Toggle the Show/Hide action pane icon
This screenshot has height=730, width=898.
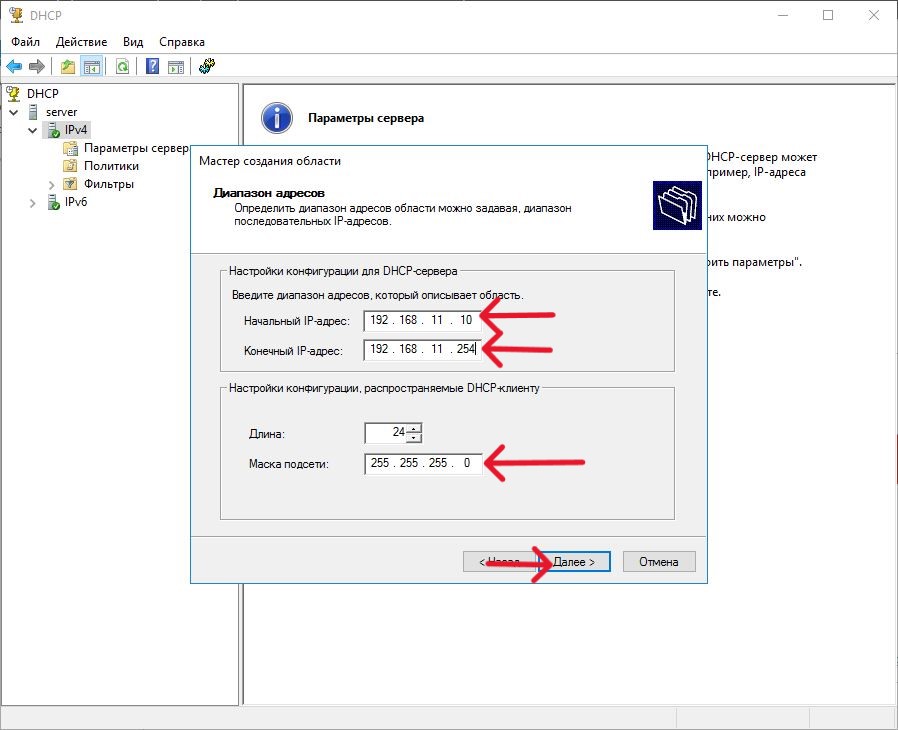click(x=176, y=67)
